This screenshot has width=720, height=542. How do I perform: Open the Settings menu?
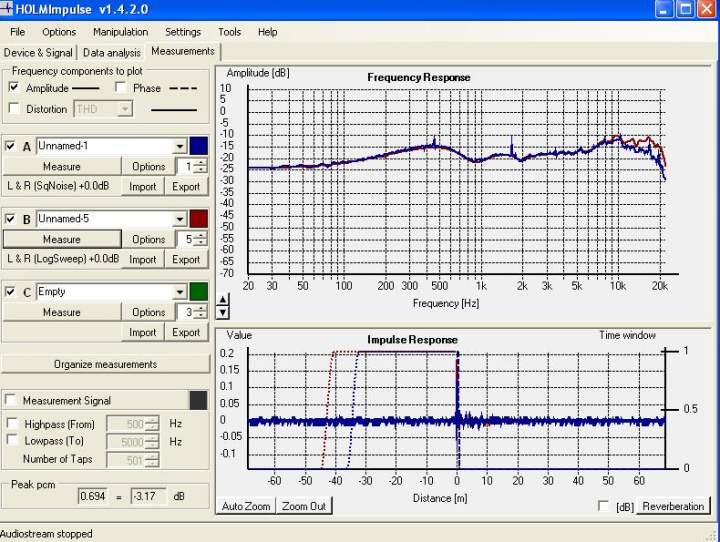(183, 32)
